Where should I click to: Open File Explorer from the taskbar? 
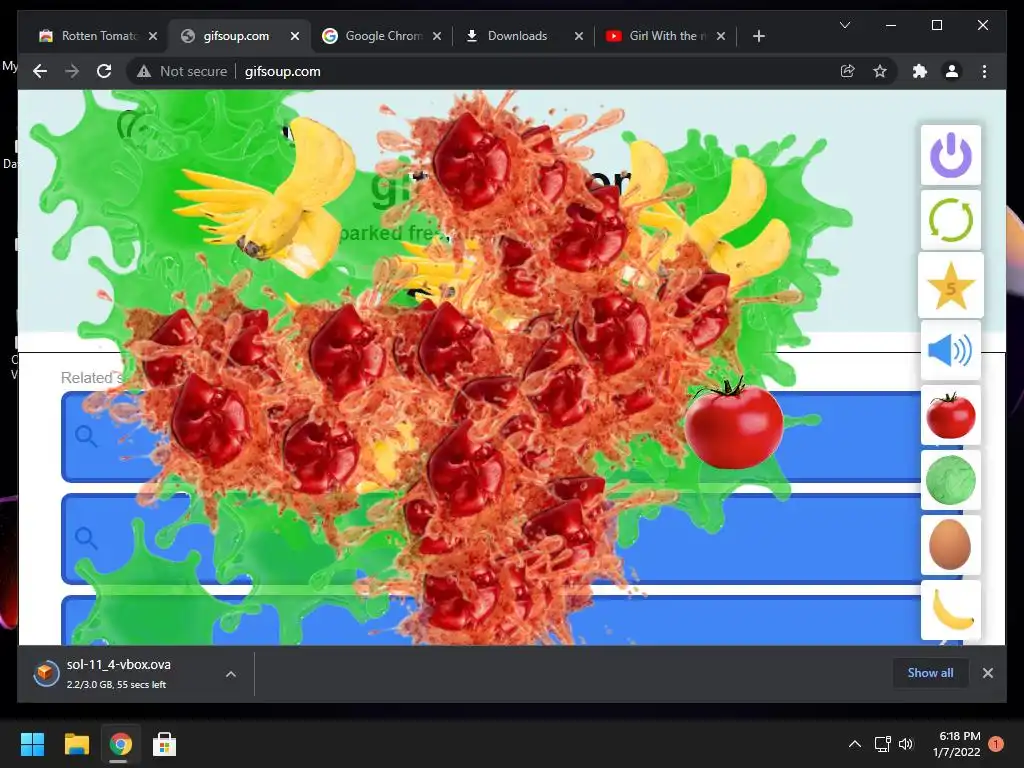(76, 744)
